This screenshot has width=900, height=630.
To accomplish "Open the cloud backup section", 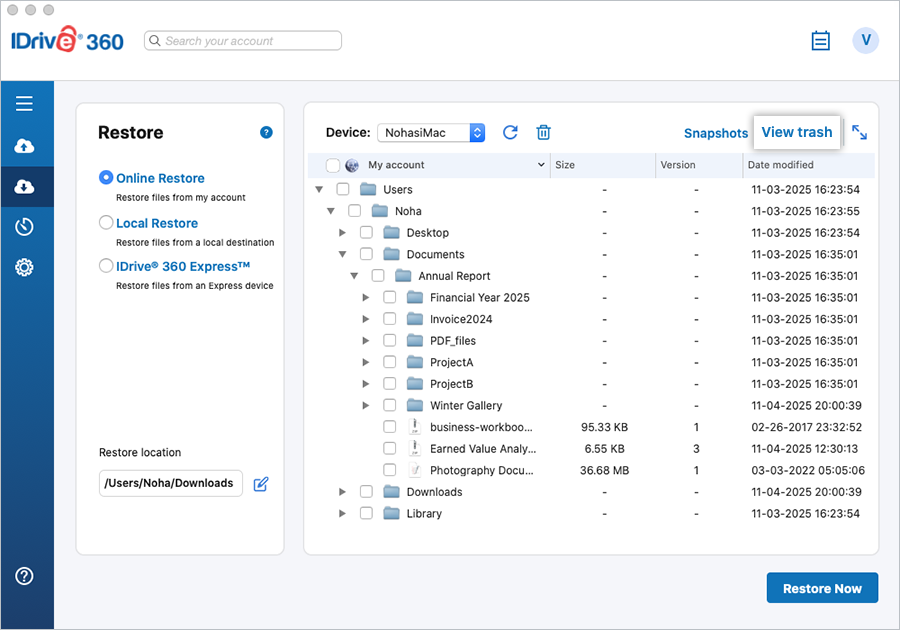I will [25, 146].
